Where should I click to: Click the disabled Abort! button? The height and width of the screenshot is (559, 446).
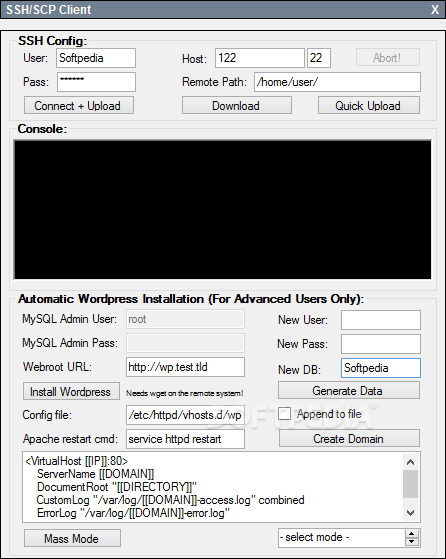coord(388,57)
